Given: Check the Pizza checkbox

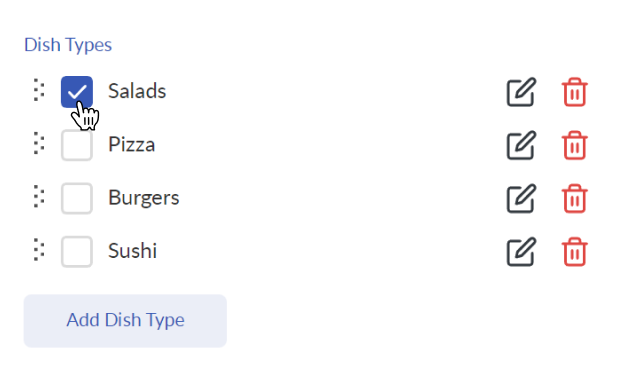Looking at the screenshot, I should coord(77,145).
